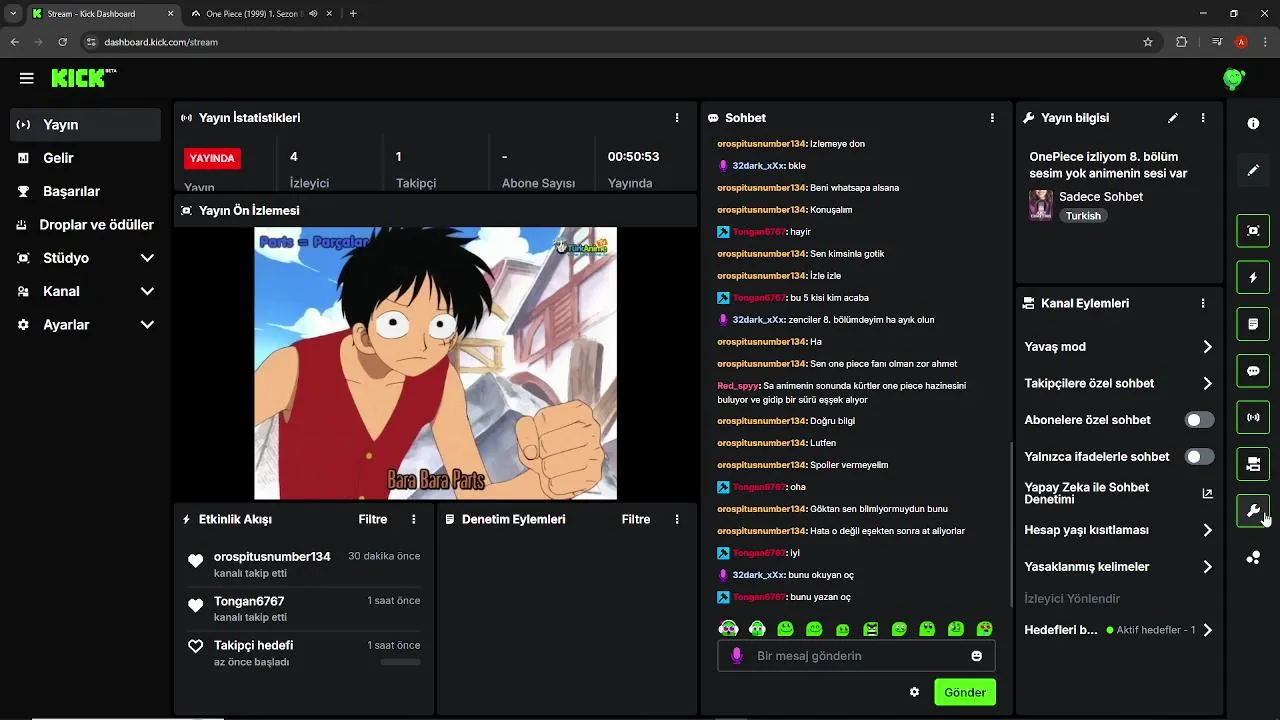Go to Başarılar in the left sidebar
This screenshot has height=720, width=1280.
[x=85, y=191]
